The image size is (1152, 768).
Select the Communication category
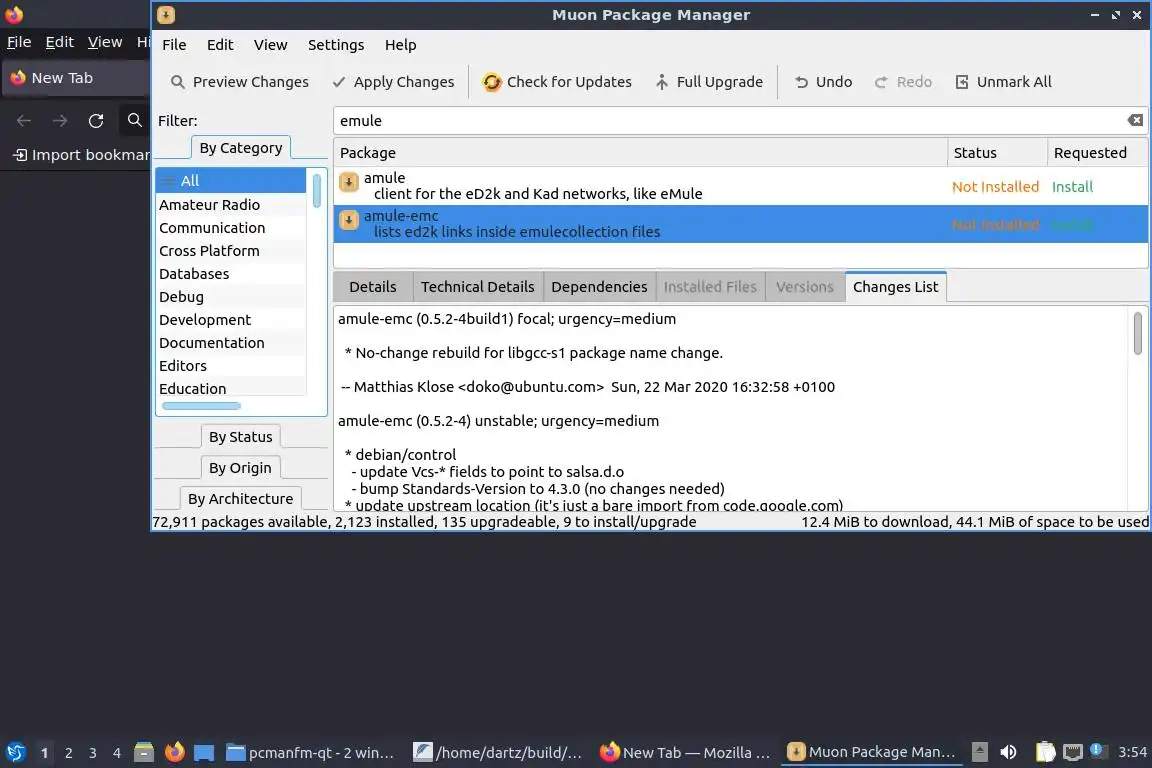coord(231,228)
